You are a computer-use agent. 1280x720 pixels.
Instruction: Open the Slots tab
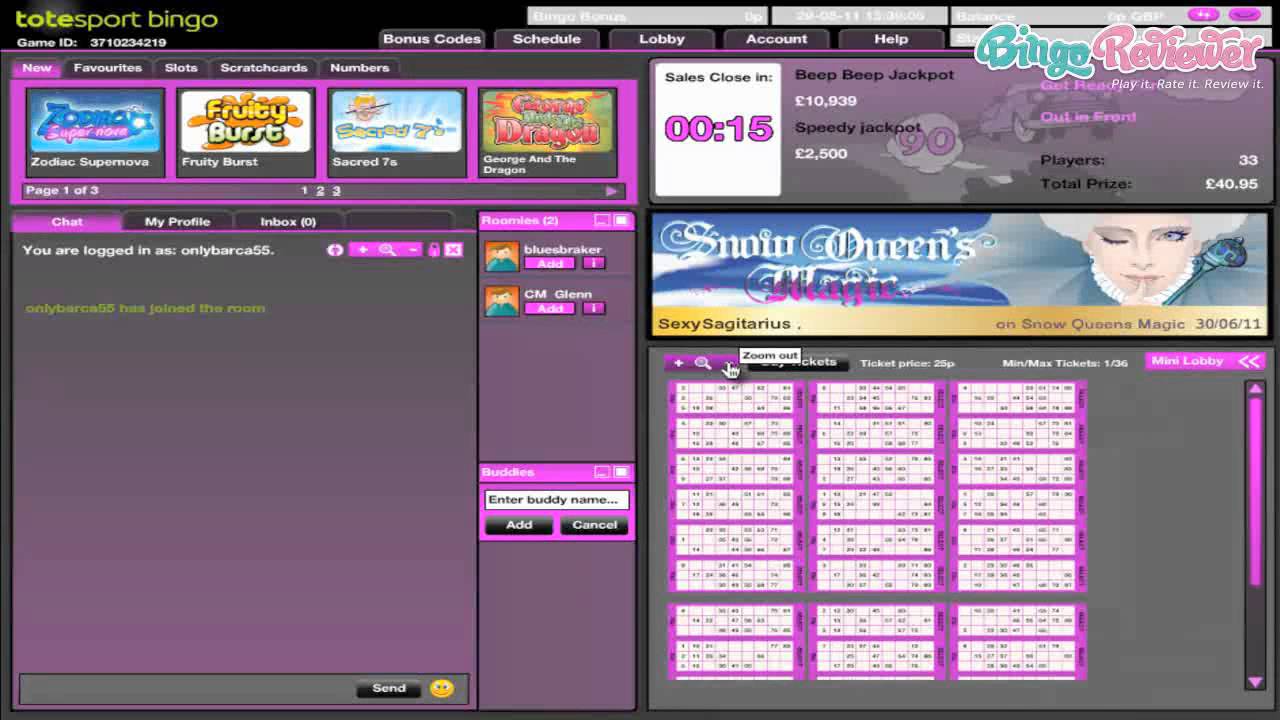point(181,68)
